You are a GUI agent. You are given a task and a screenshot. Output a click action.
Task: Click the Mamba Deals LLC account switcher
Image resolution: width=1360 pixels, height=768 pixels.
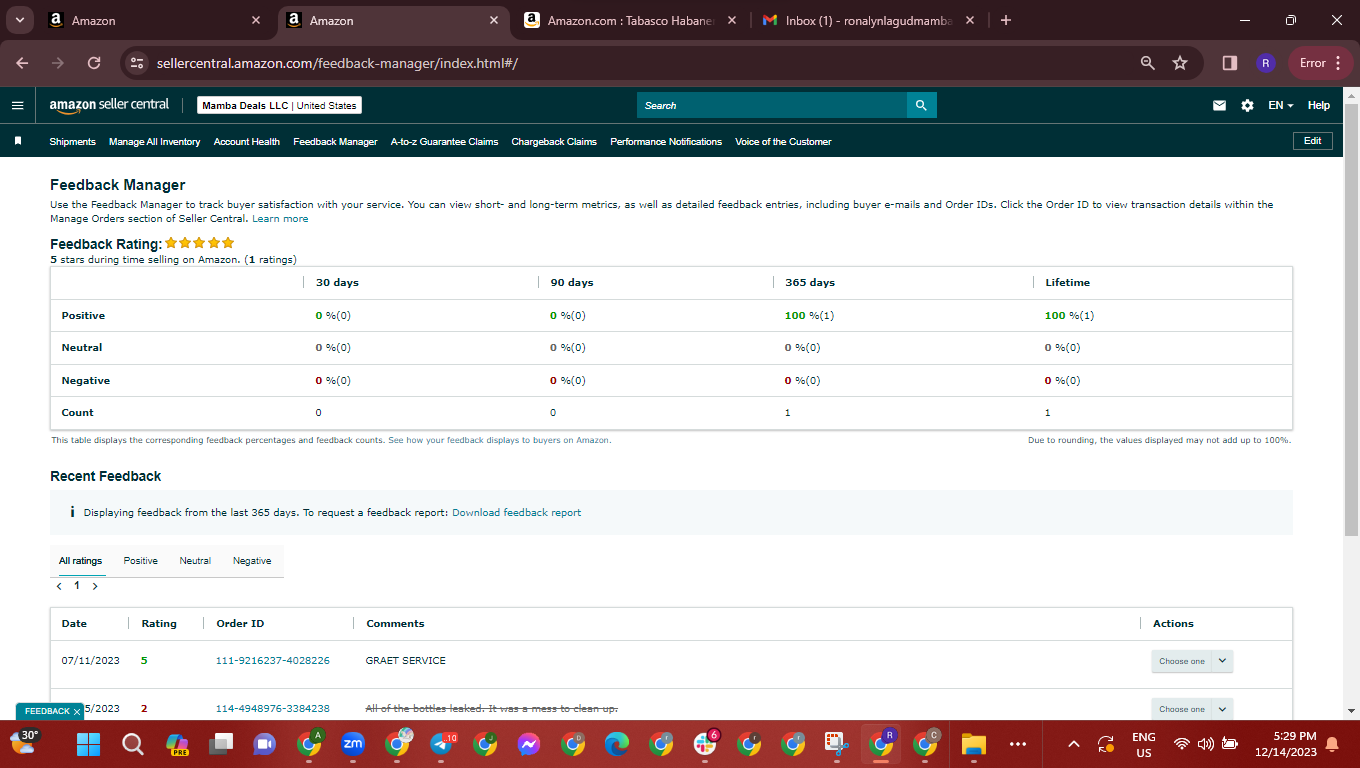click(x=279, y=105)
